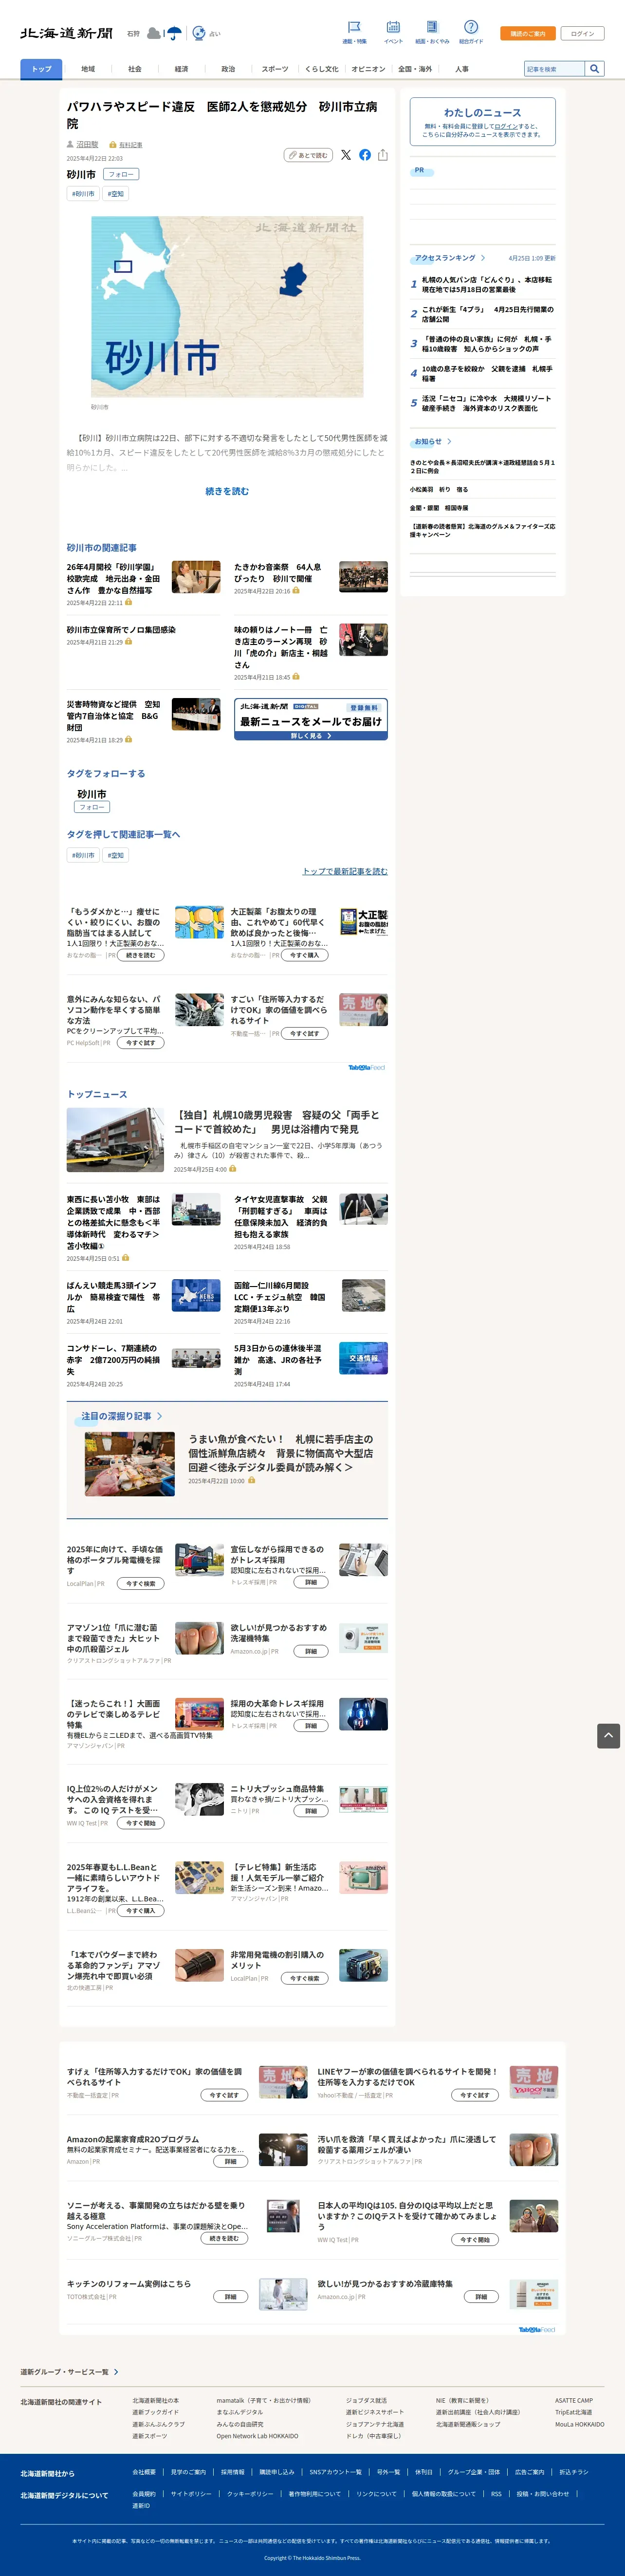Click あとで読む save button
Screen dimensions: 625x2576
coord(308,155)
